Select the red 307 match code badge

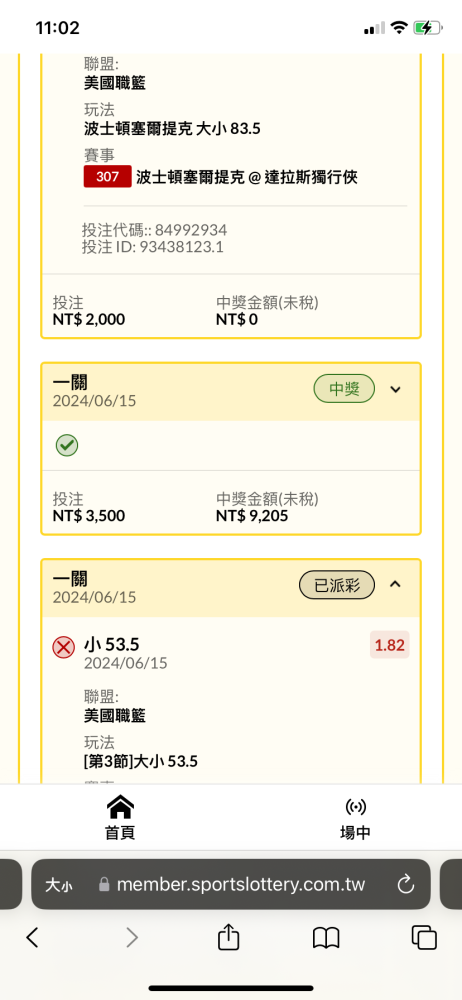pyautogui.click(x=107, y=177)
